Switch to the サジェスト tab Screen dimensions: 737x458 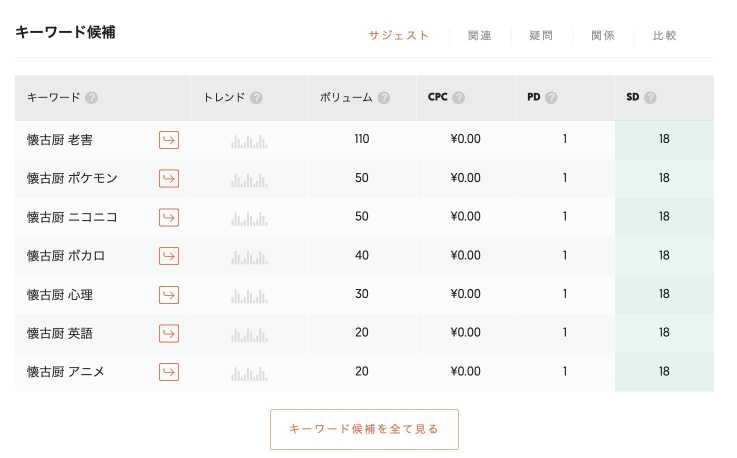pyautogui.click(x=399, y=35)
